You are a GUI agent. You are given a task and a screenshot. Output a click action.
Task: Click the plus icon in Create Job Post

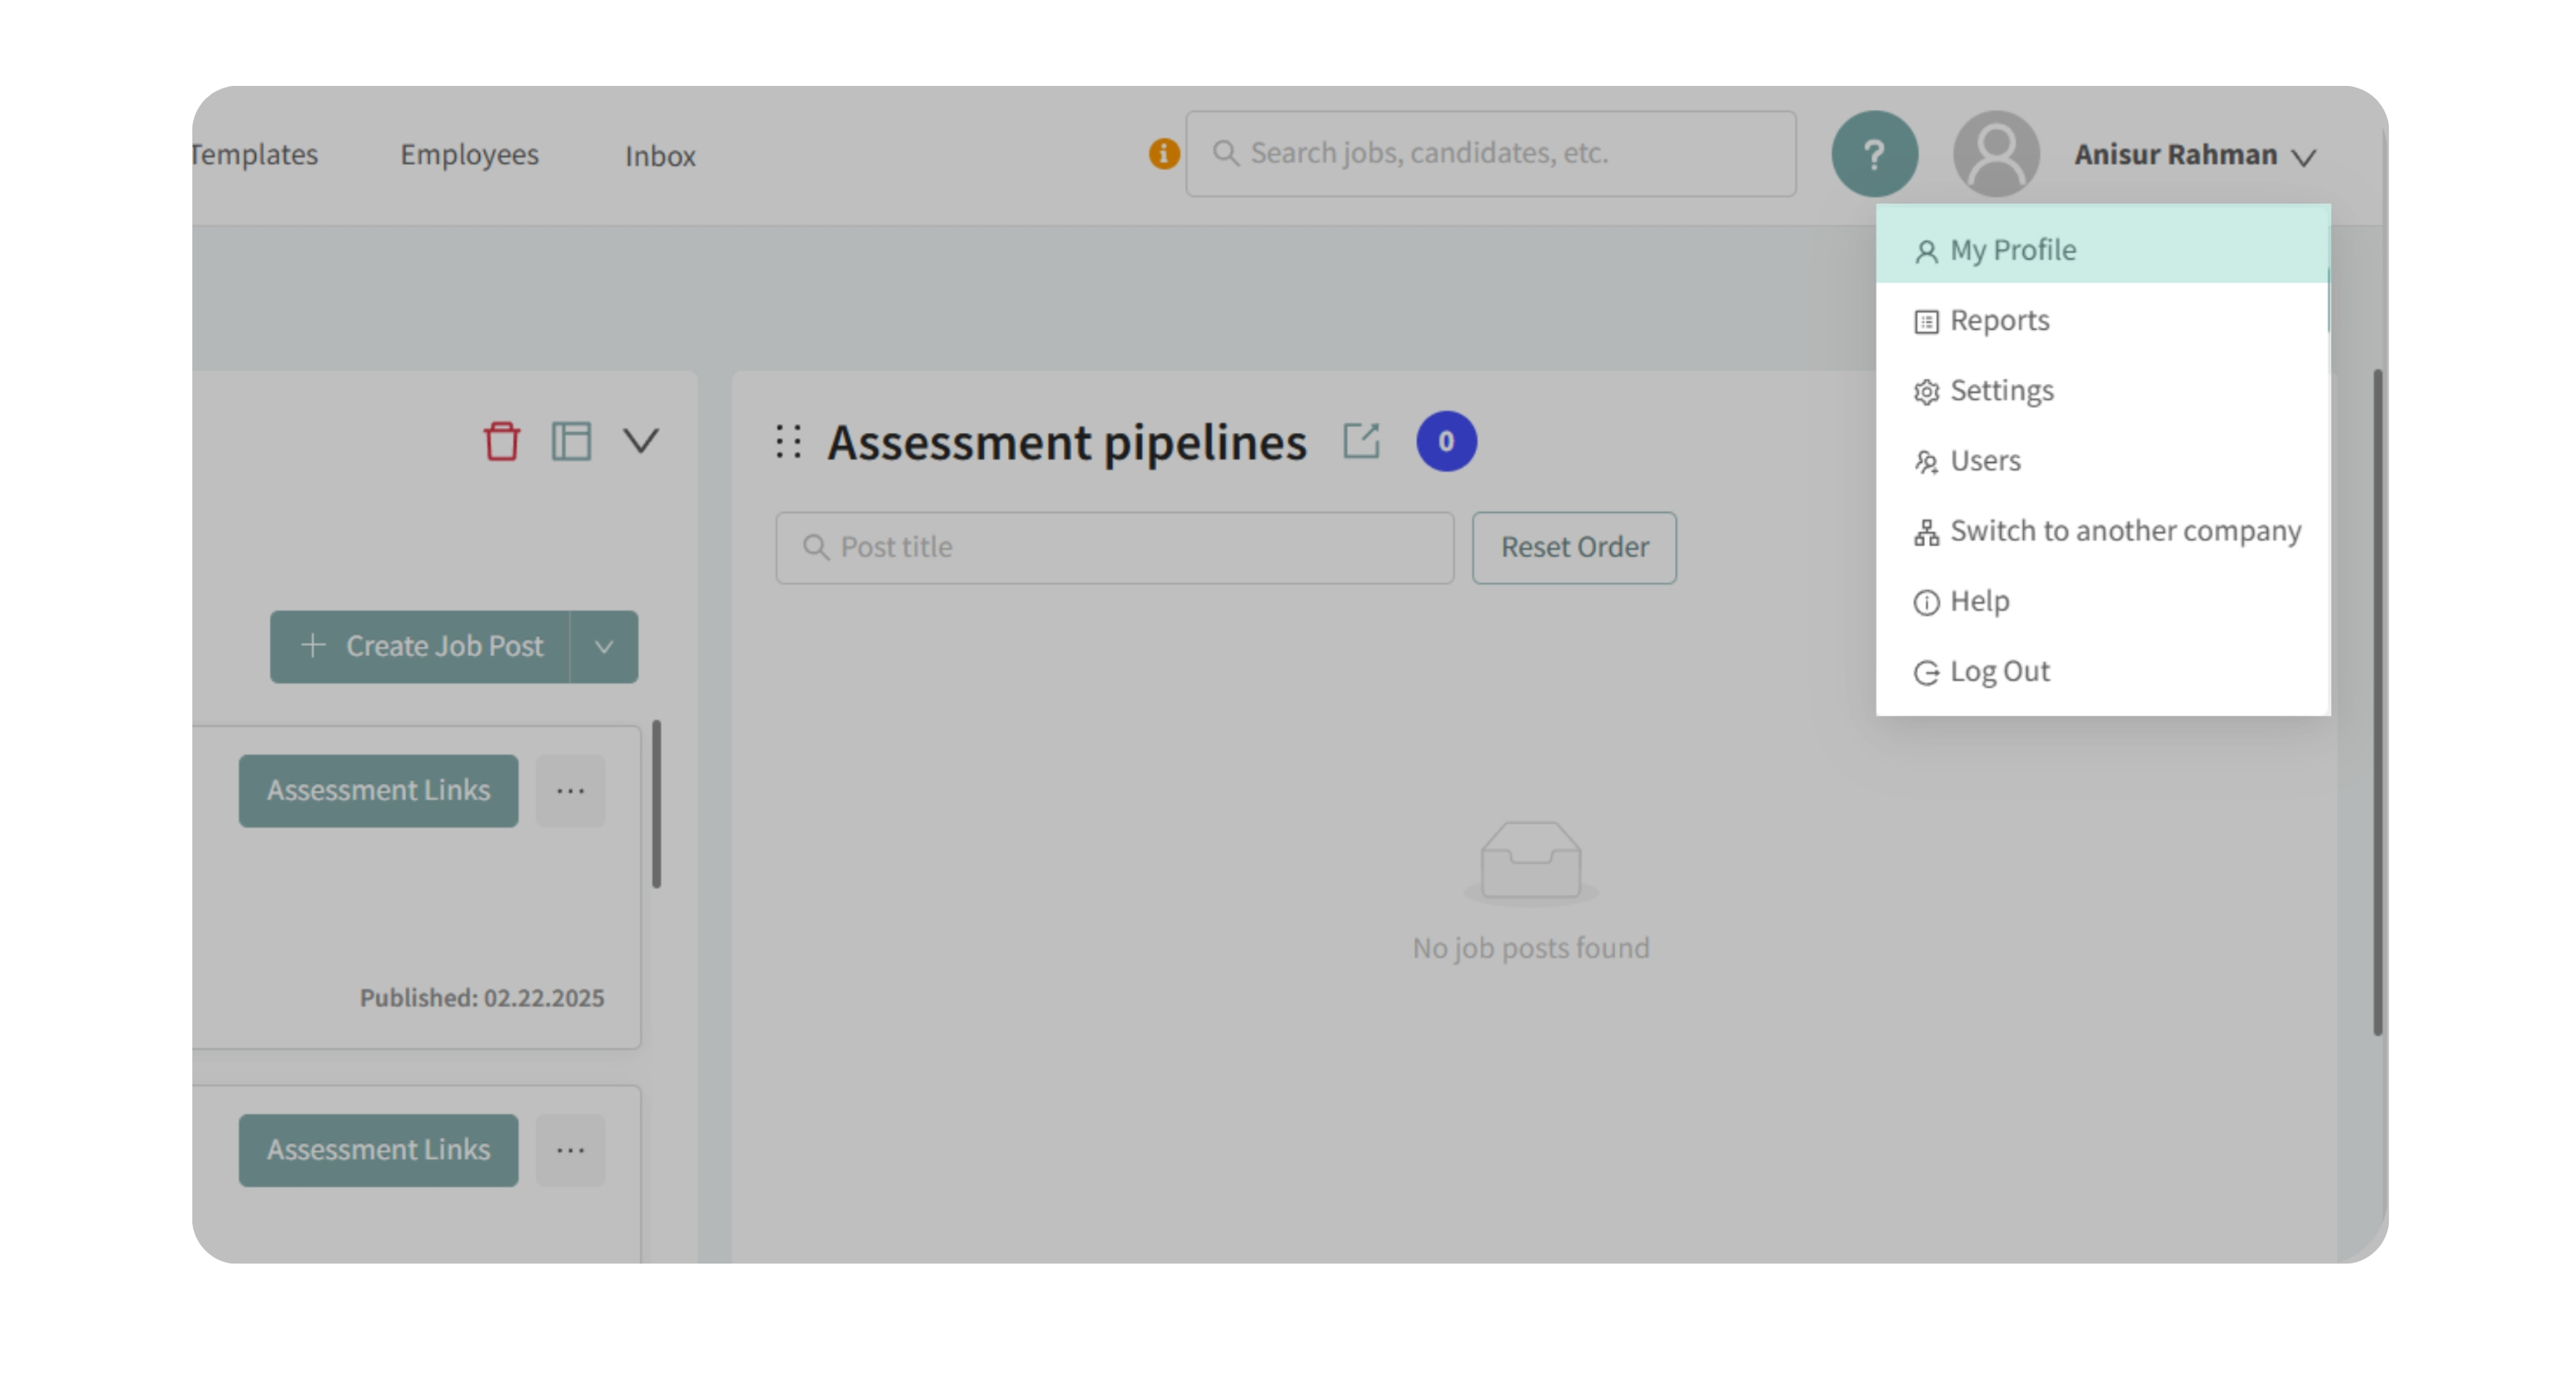(x=313, y=646)
